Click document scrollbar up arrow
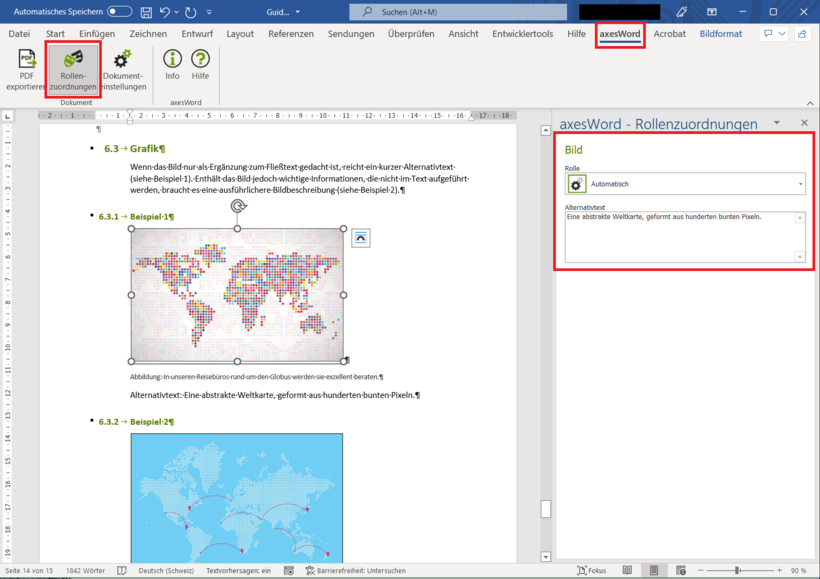Viewport: 820px width, 579px height. pyautogui.click(x=545, y=130)
